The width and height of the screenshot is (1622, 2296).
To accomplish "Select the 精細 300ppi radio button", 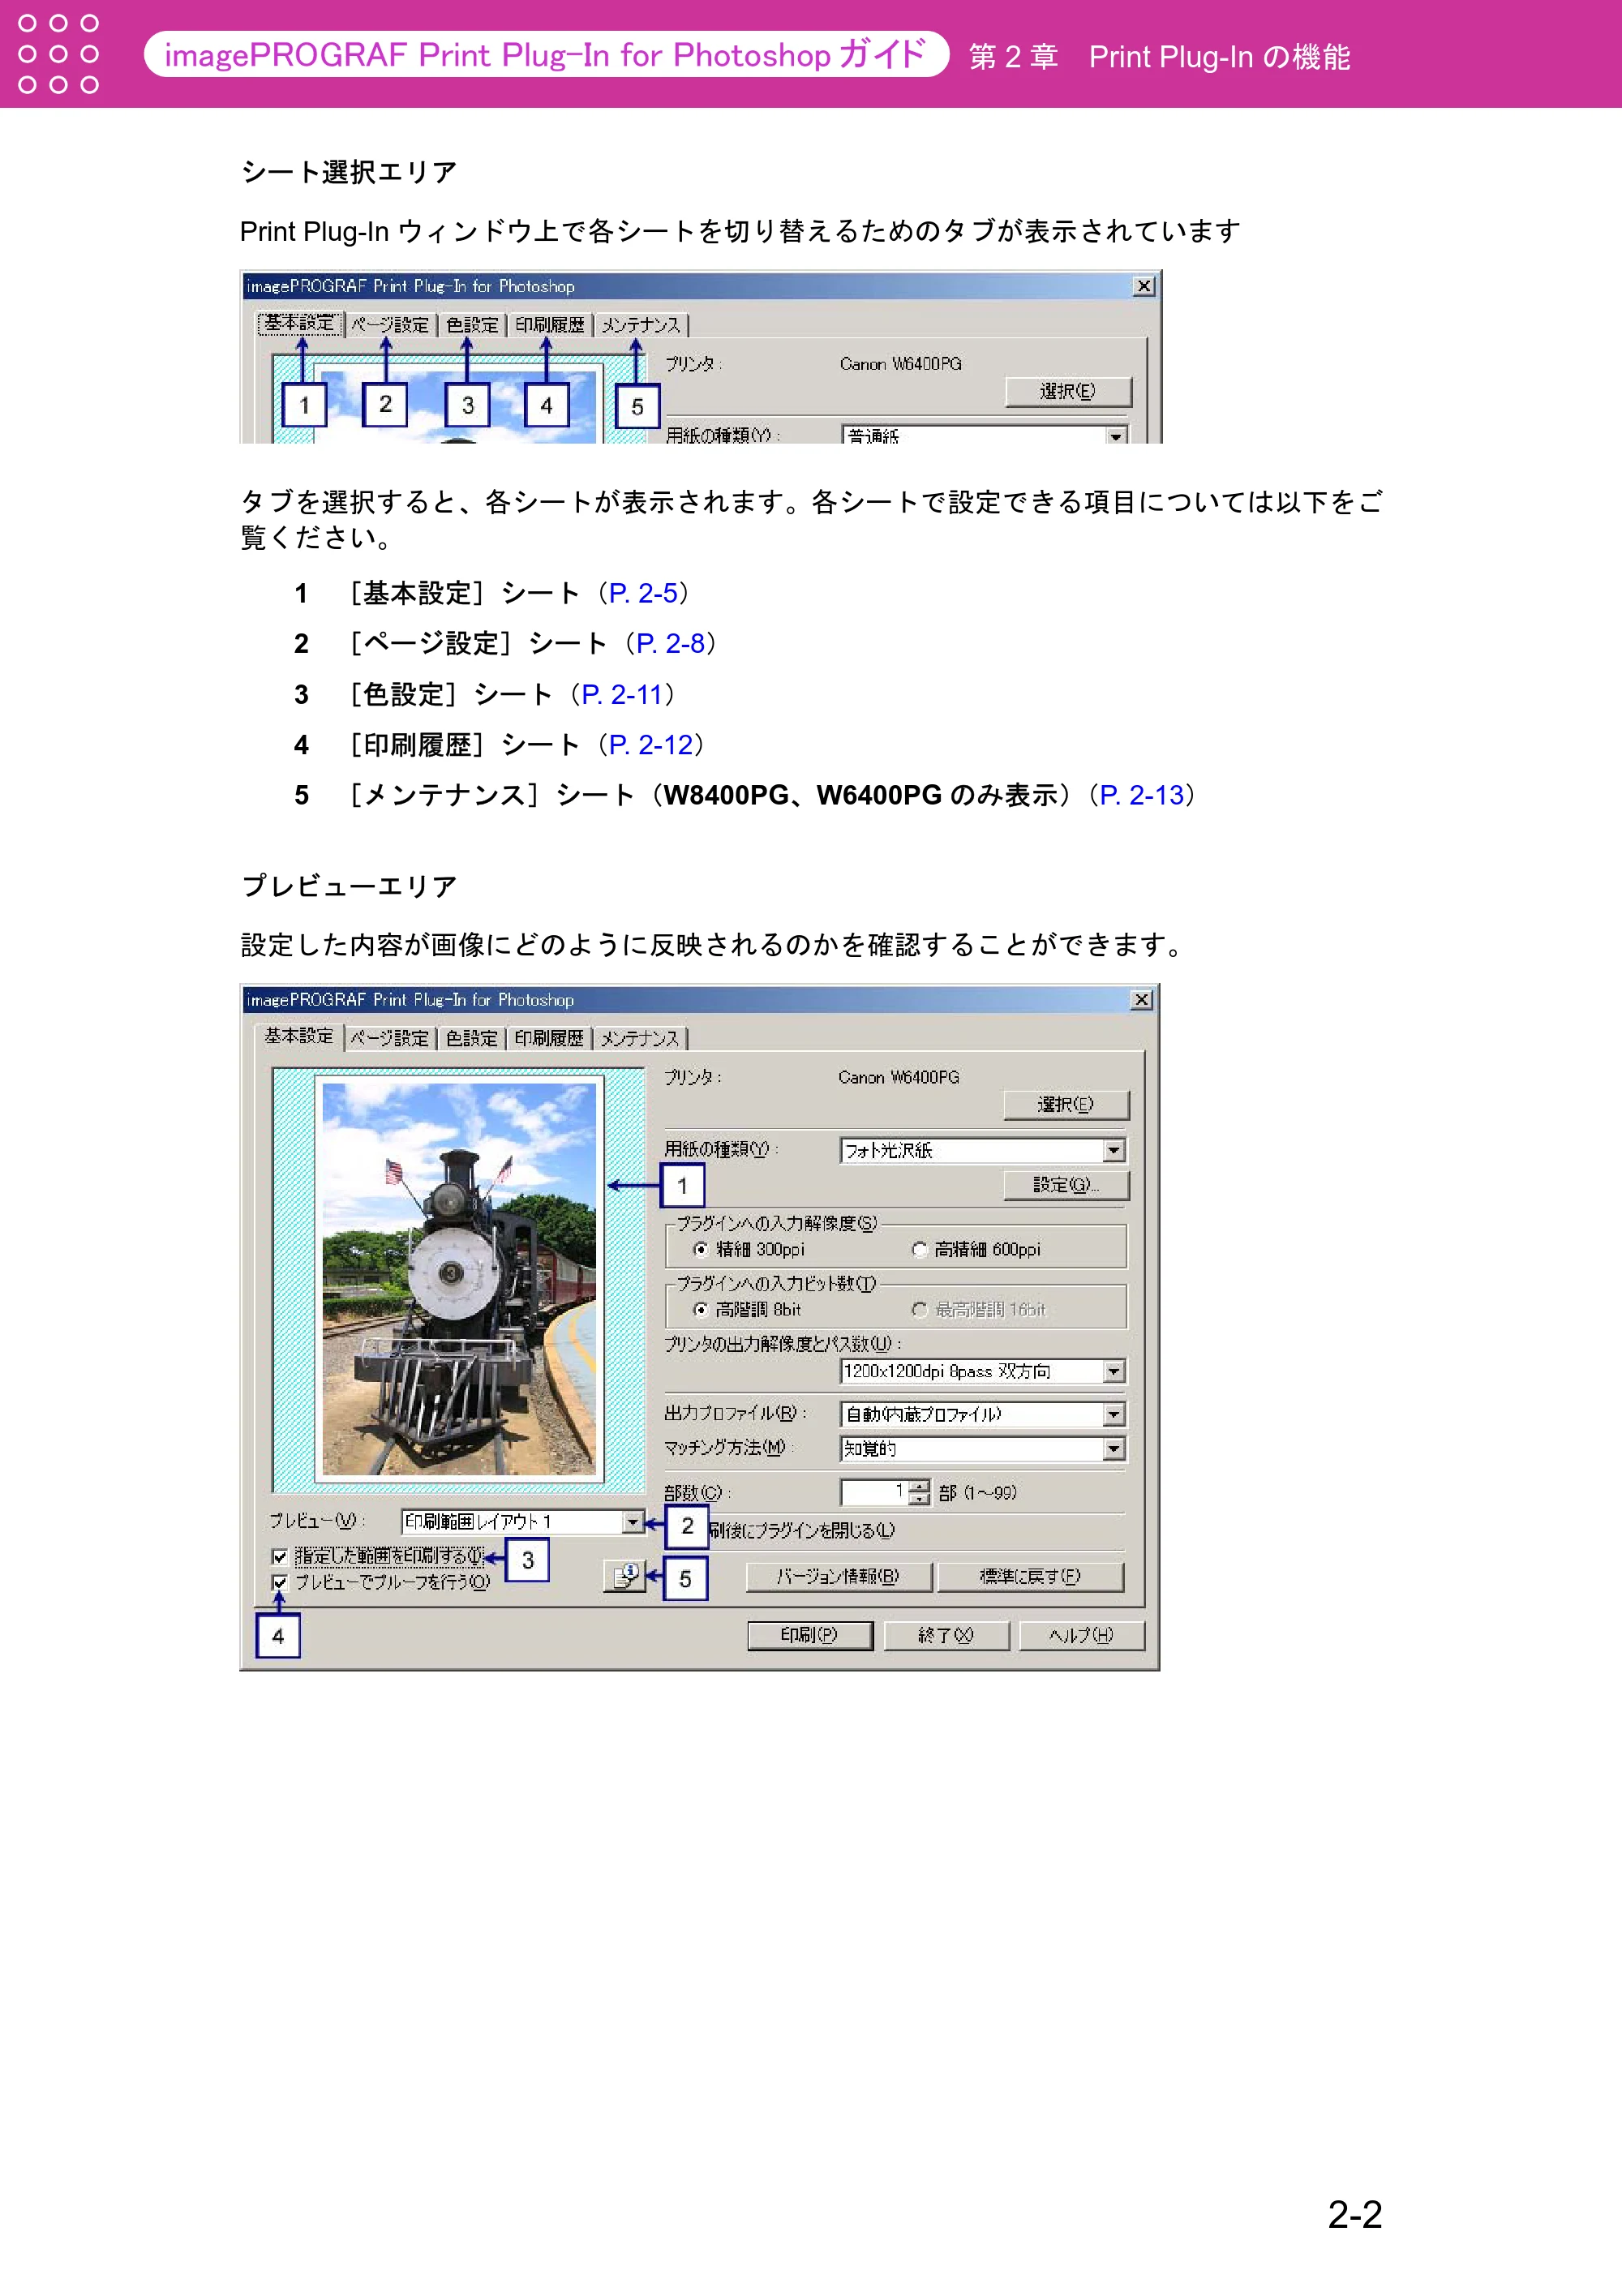I will (700, 1249).
